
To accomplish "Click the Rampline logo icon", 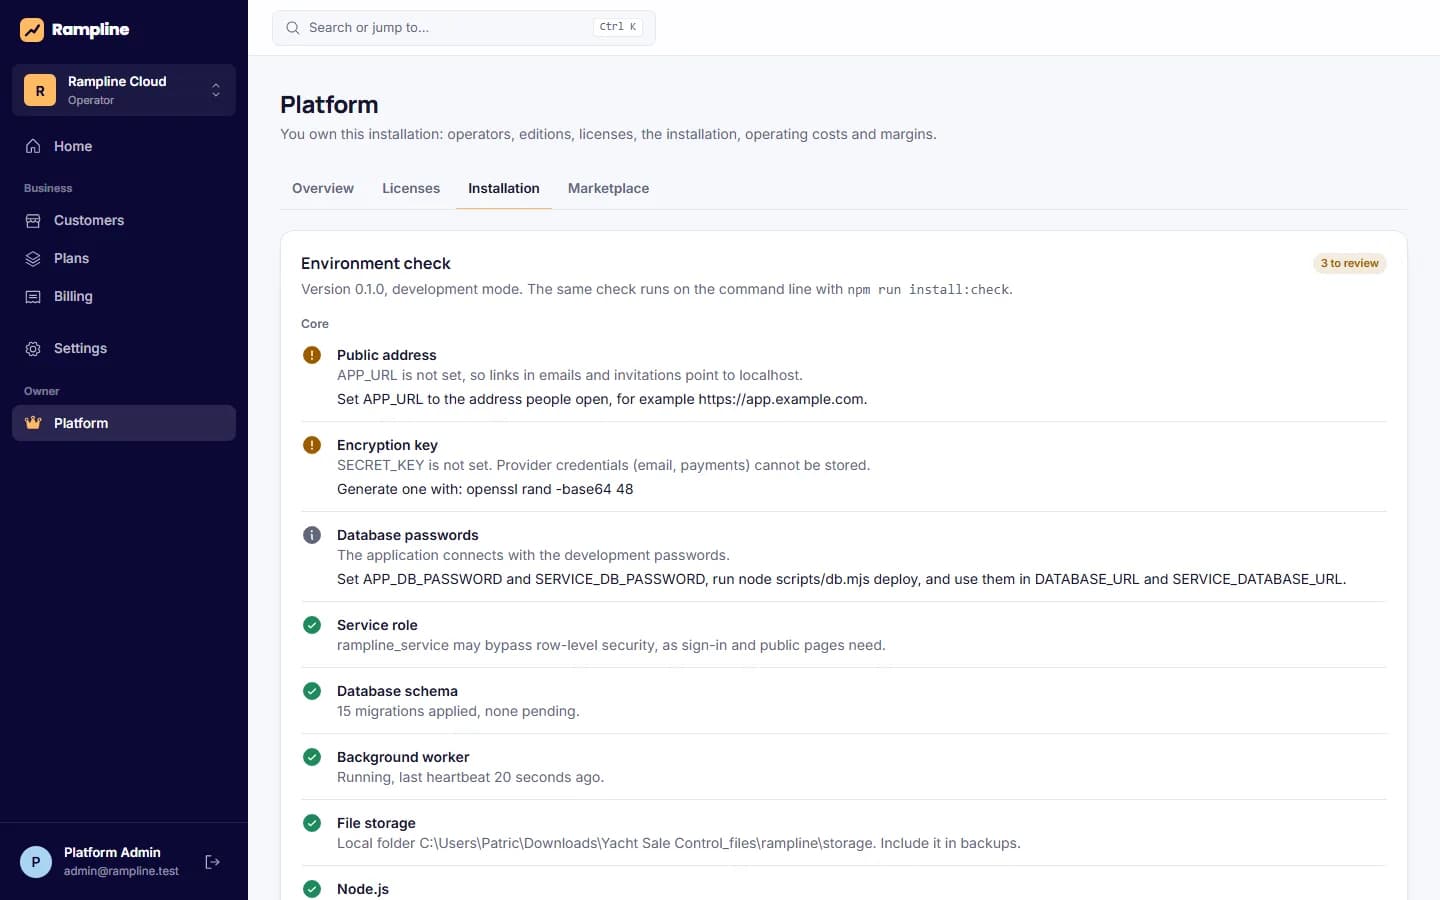I will [x=32, y=30].
